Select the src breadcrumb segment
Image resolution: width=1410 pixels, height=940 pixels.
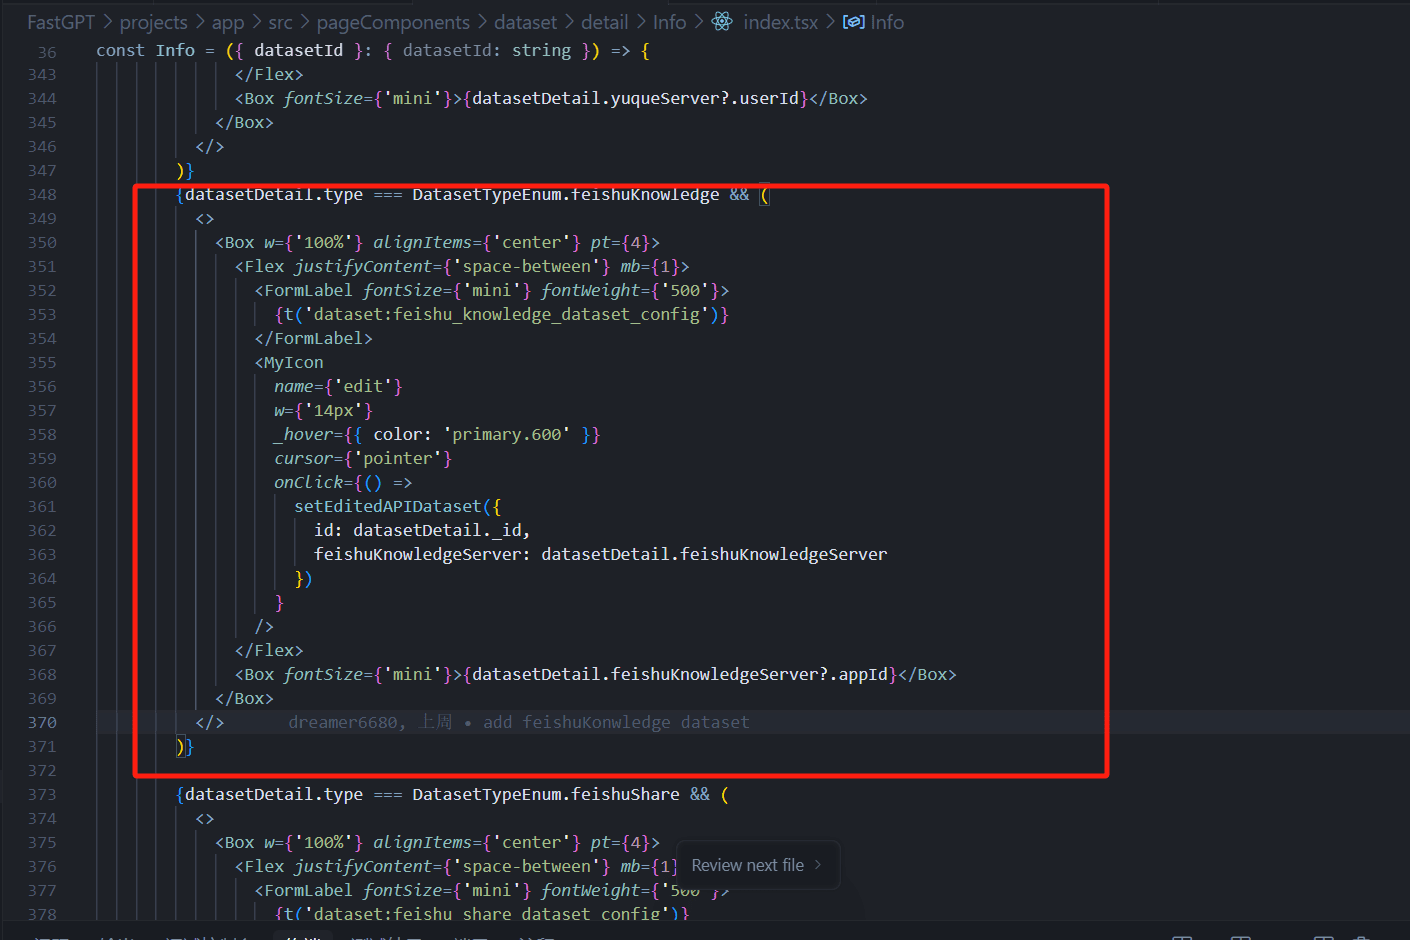(x=280, y=22)
